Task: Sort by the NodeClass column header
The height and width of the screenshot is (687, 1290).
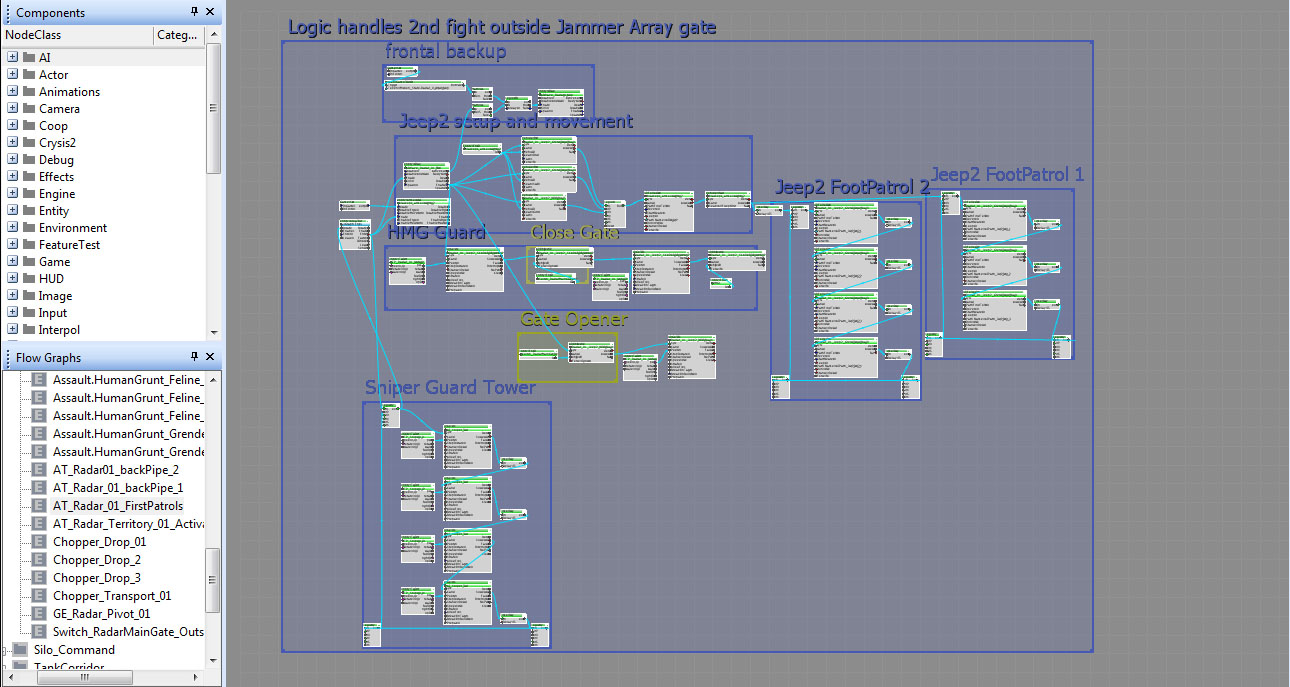Action: [76, 35]
